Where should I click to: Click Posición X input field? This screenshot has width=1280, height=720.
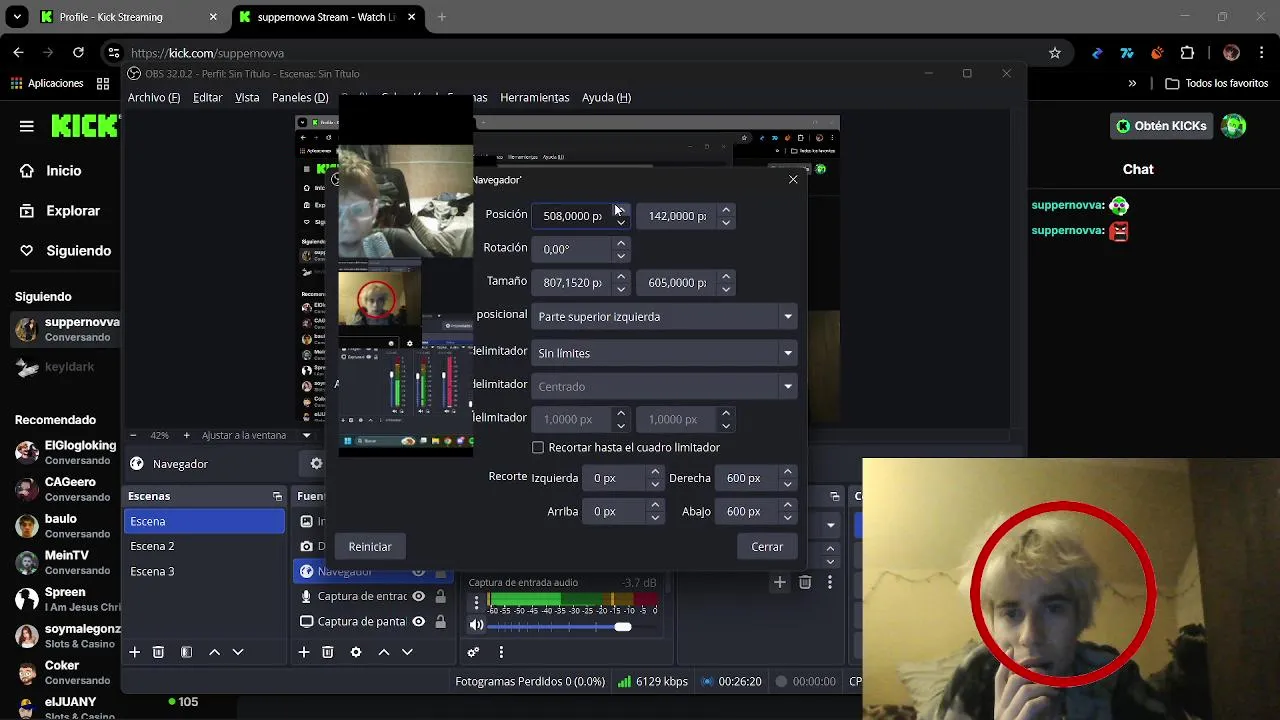pyautogui.click(x=572, y=216)
